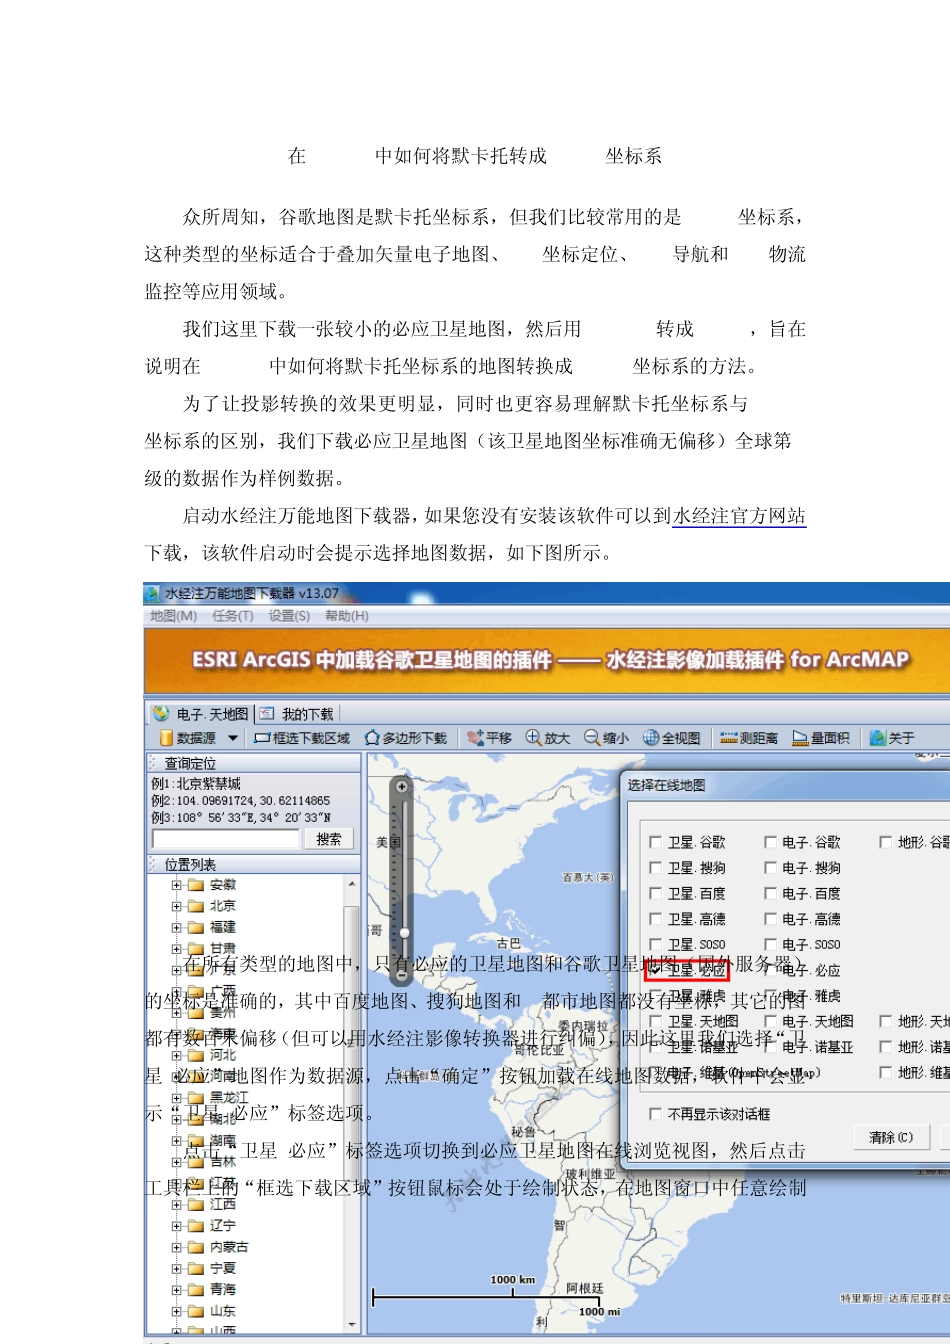Click the 江西 folder icon
This screenshot has height=1344, width=950.
pyautogui.click(x=196, y=1204)
